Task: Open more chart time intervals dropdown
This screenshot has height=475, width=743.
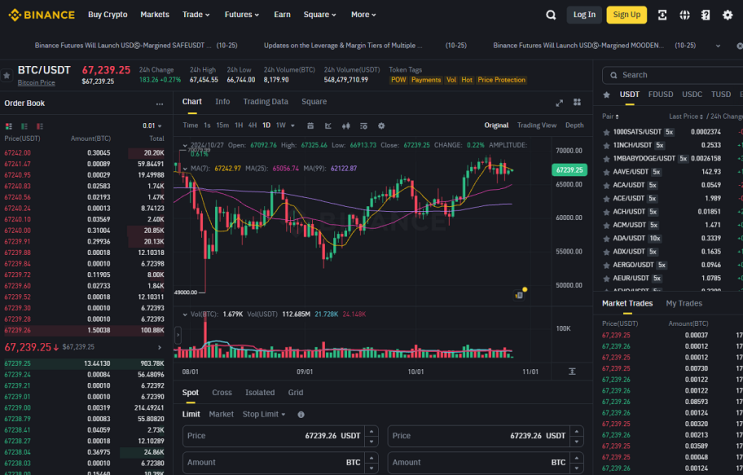Action: pyautogui.click(x=292, y=126)
